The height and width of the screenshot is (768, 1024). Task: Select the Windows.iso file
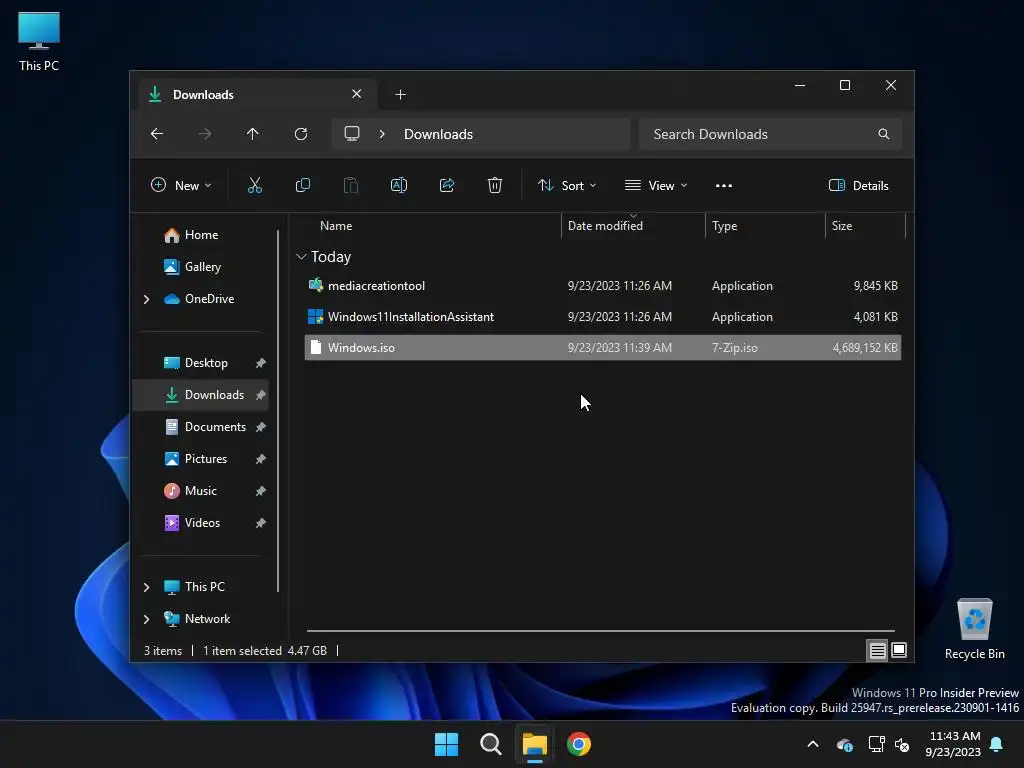(603, 348)
